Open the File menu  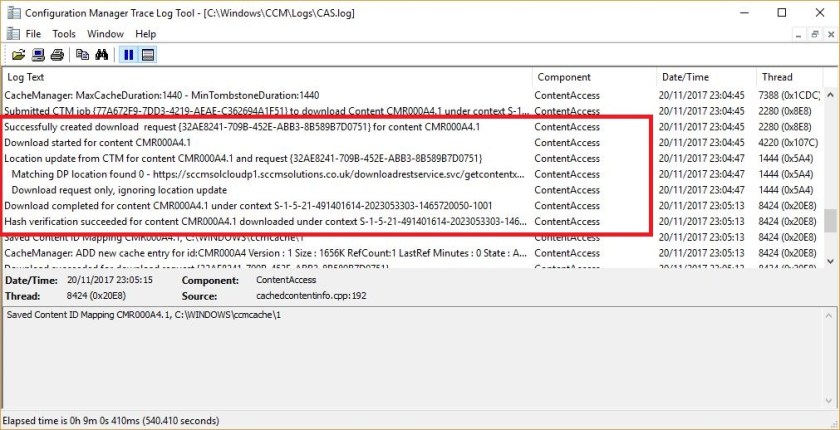point(33,34)
